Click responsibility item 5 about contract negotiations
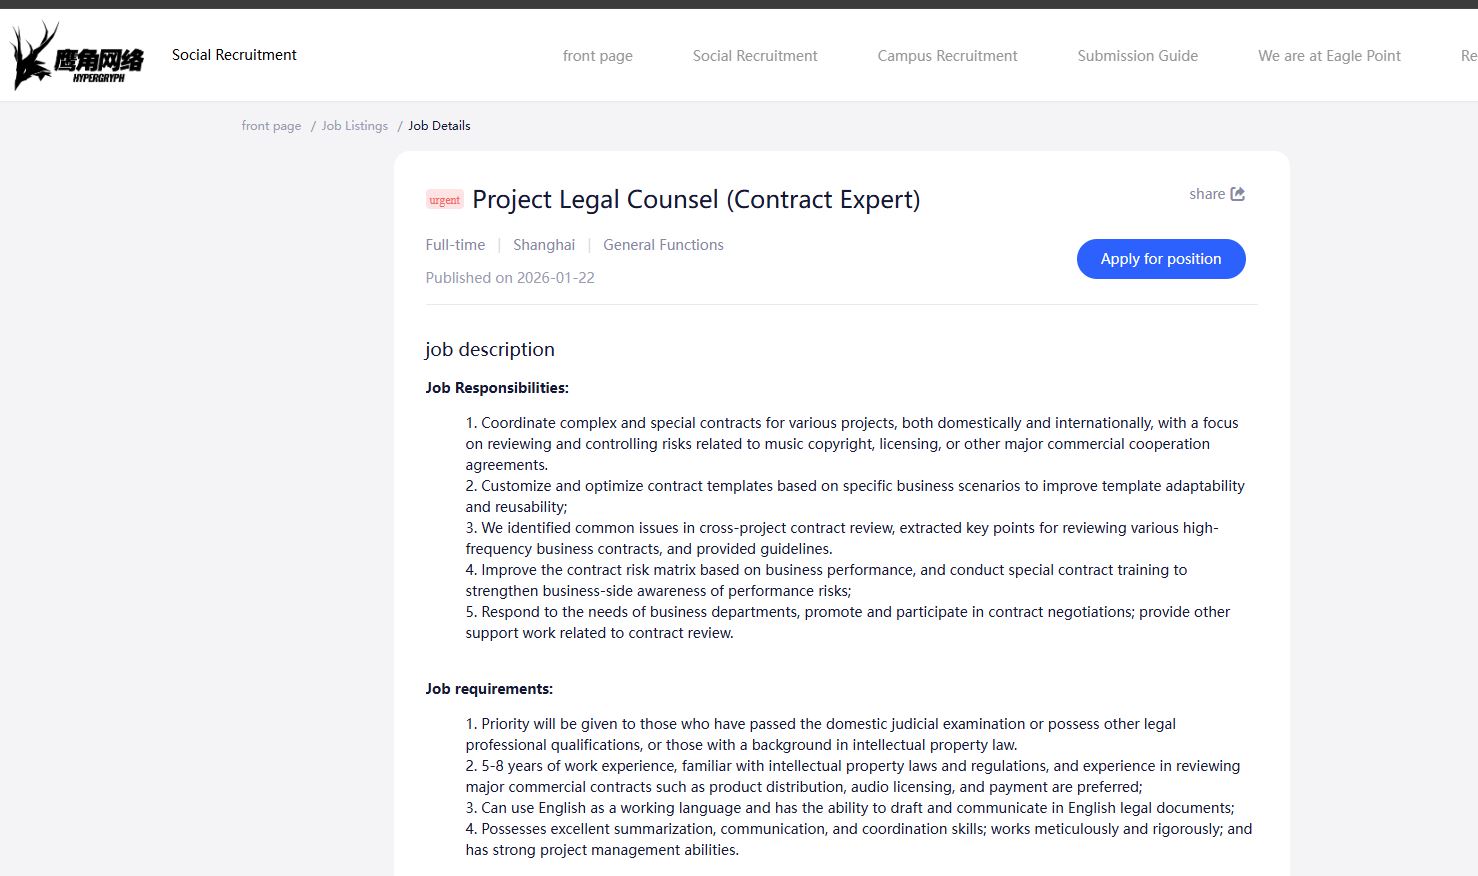This screenshot has height=876, width=1478. coord(848,622)
